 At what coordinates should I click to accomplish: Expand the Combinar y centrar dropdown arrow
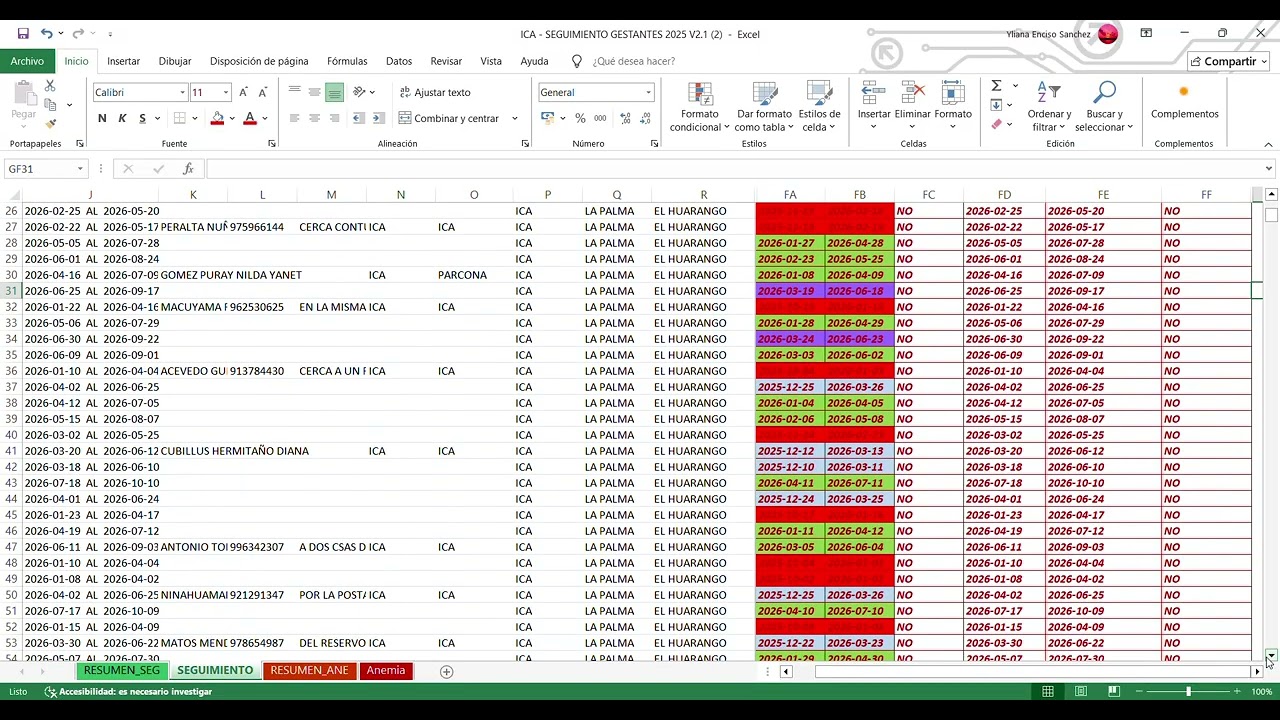pos(515,118)
